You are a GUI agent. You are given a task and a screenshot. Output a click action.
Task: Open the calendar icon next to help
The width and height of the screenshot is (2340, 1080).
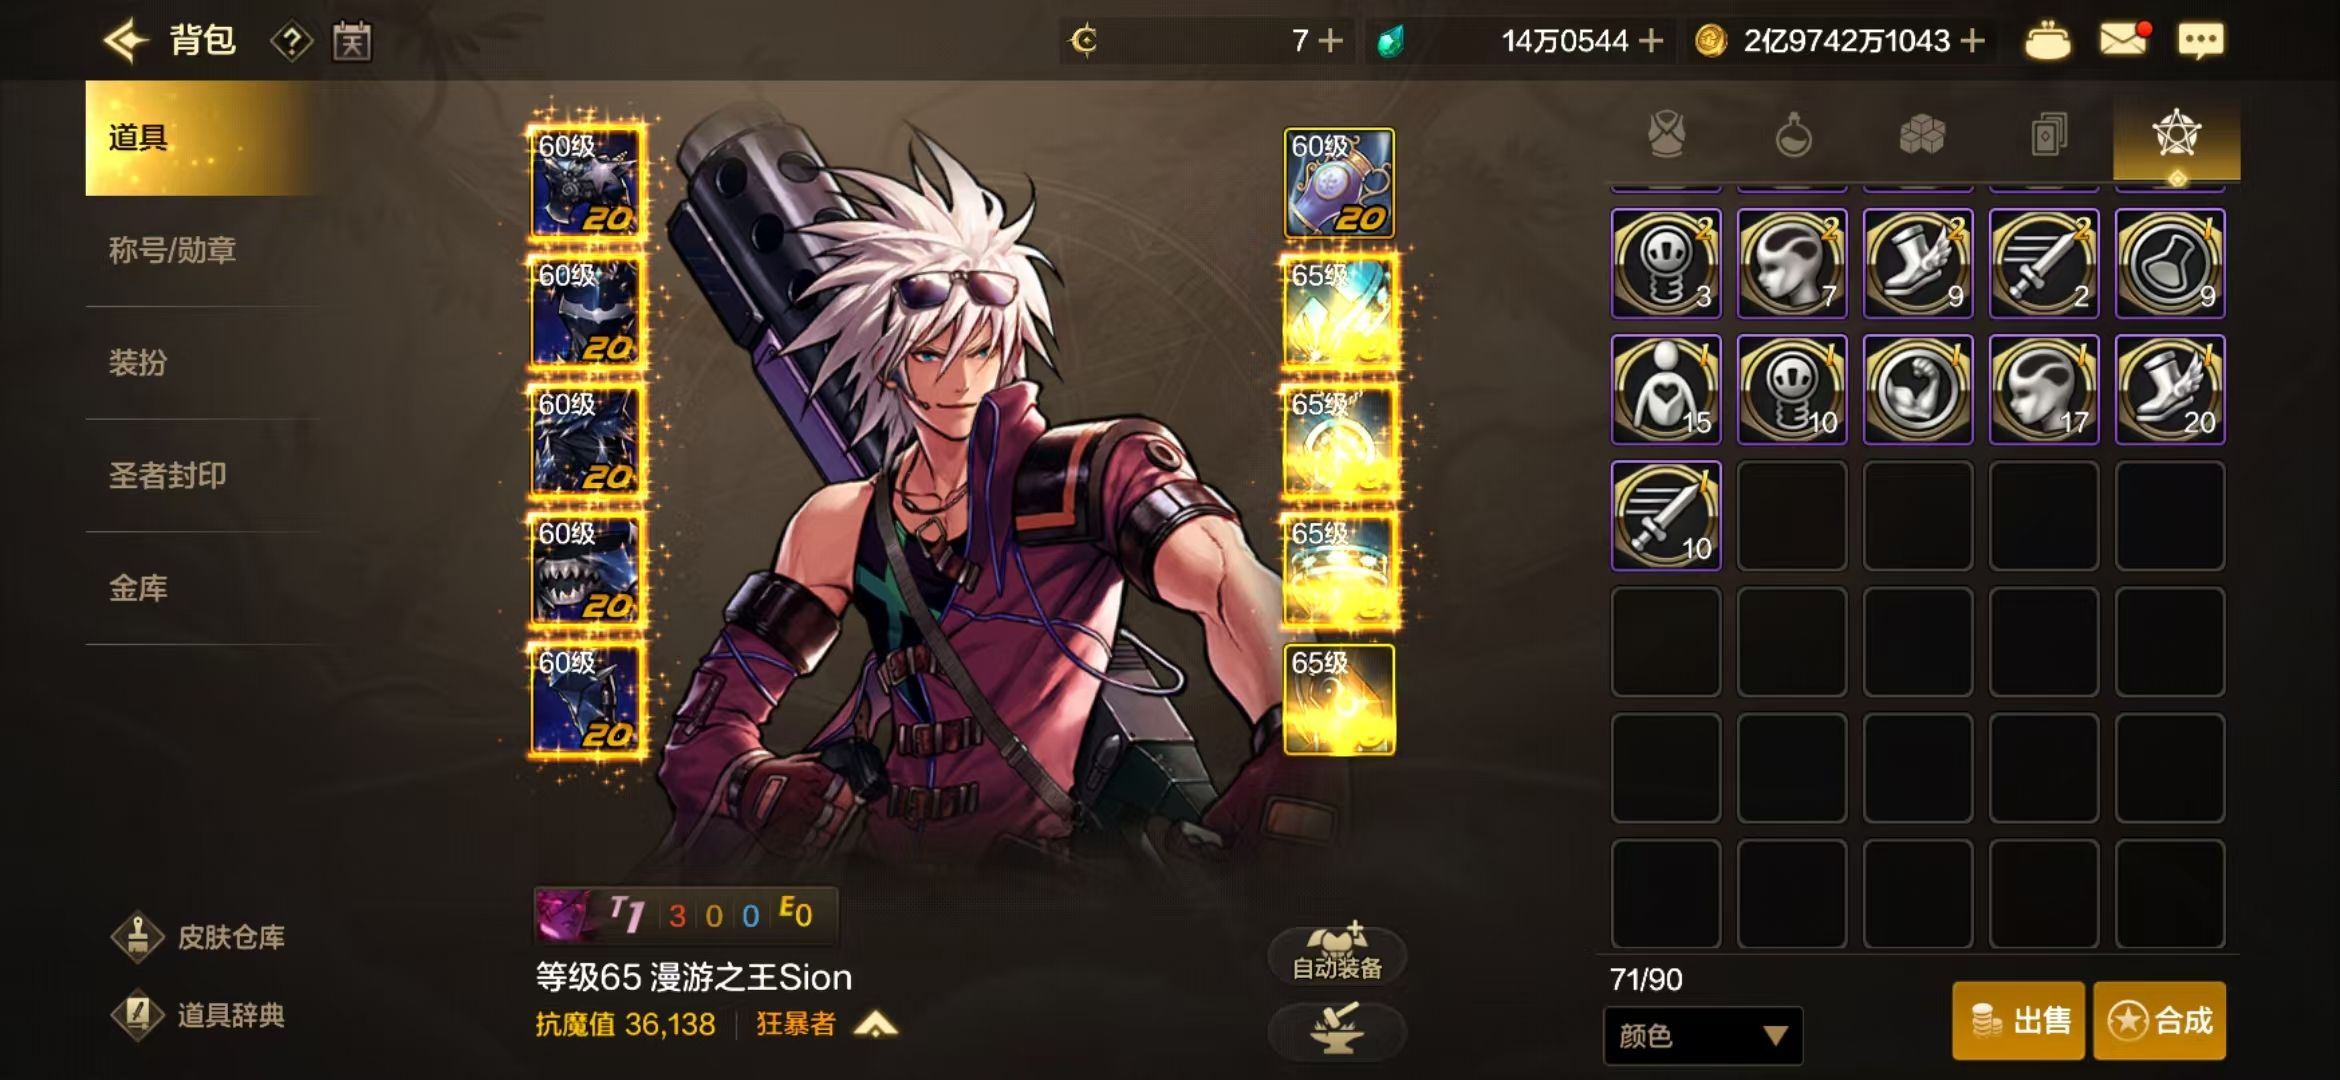352,42
